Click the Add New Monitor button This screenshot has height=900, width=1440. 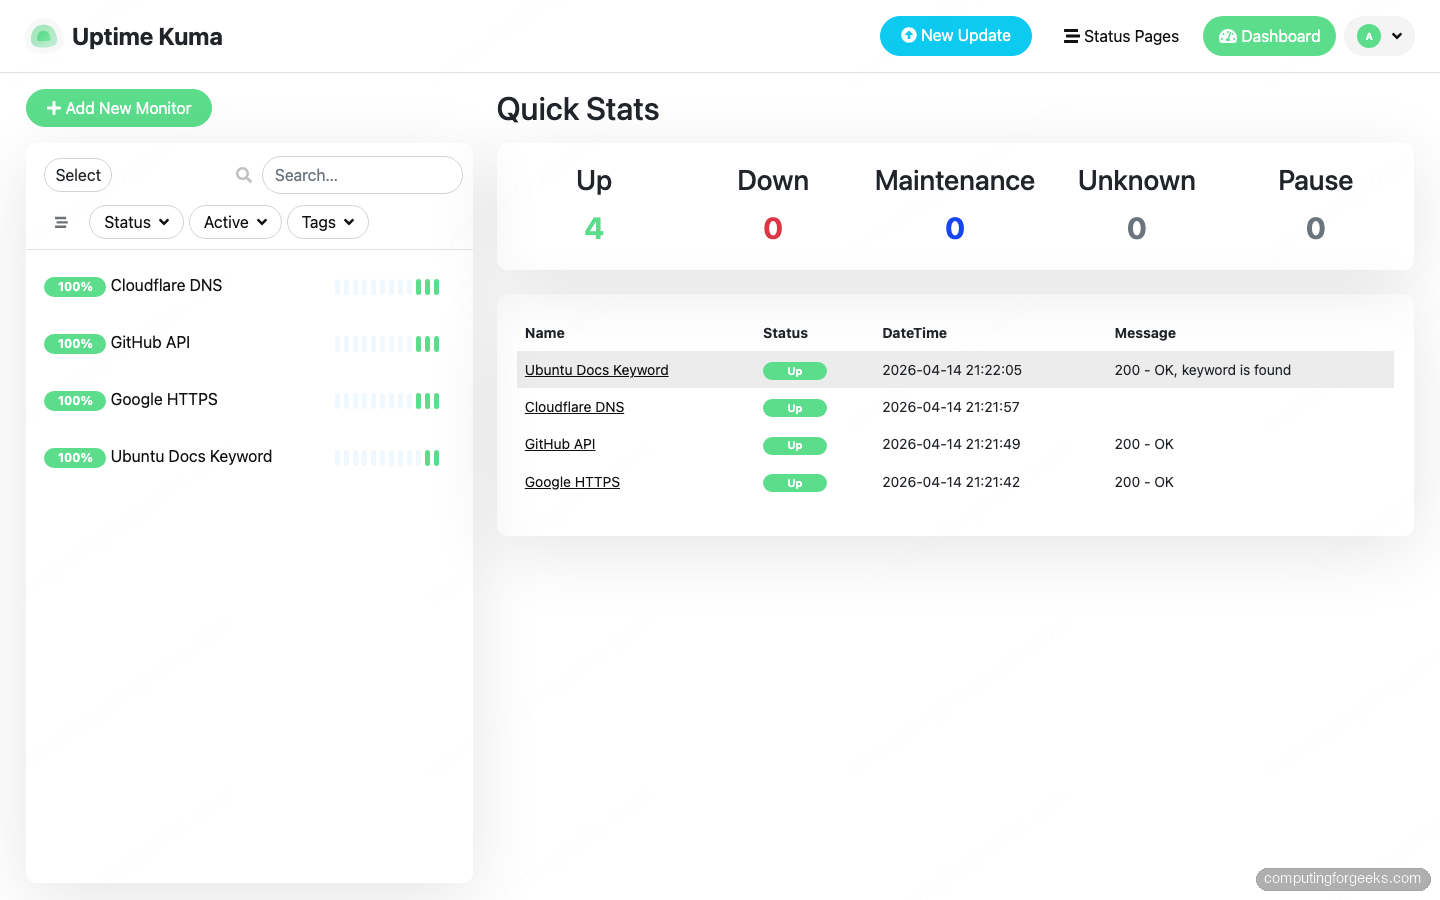(x=118, y=107)
